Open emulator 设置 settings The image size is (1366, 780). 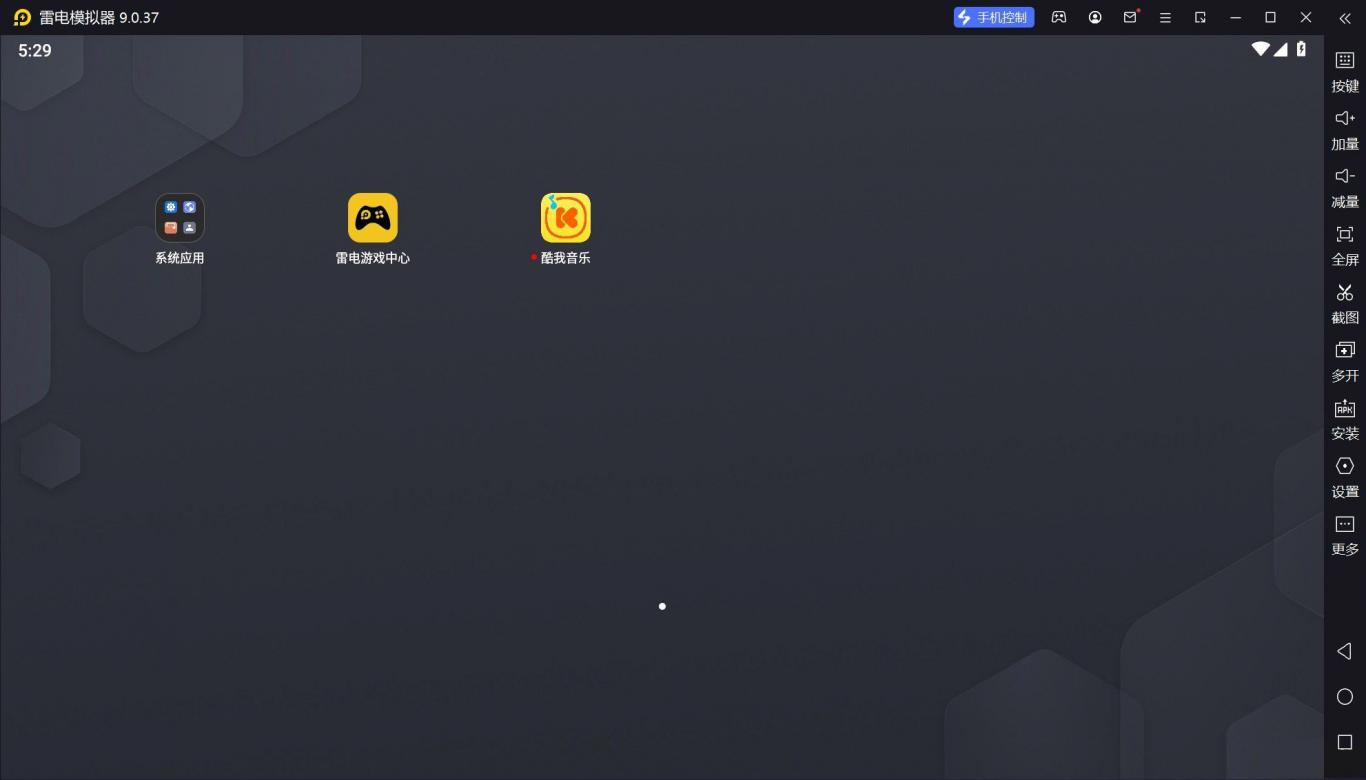(1345, 477)
